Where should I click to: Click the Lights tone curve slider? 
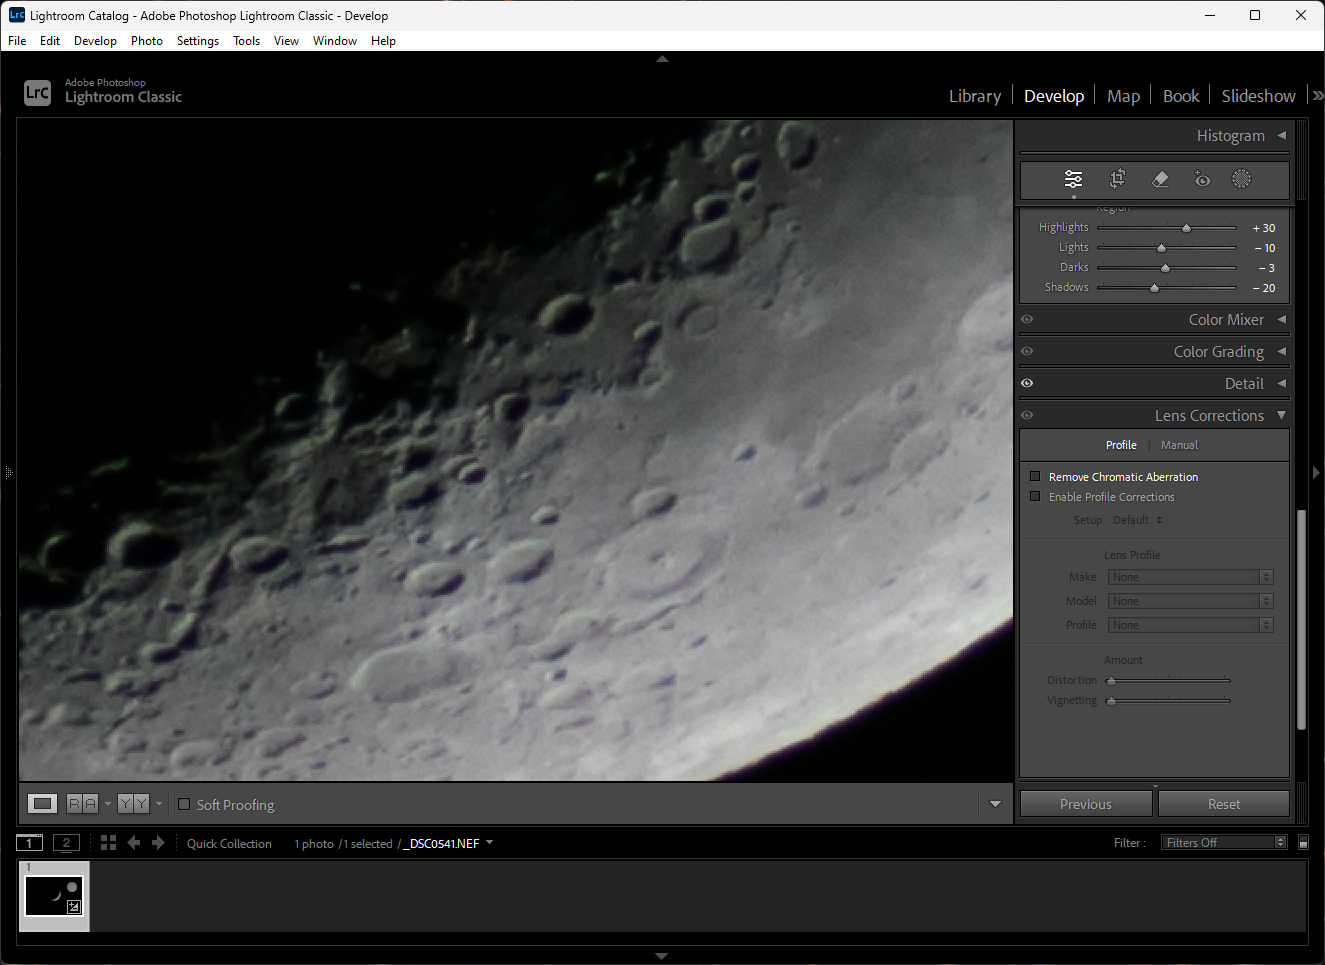pos(1167,248)
